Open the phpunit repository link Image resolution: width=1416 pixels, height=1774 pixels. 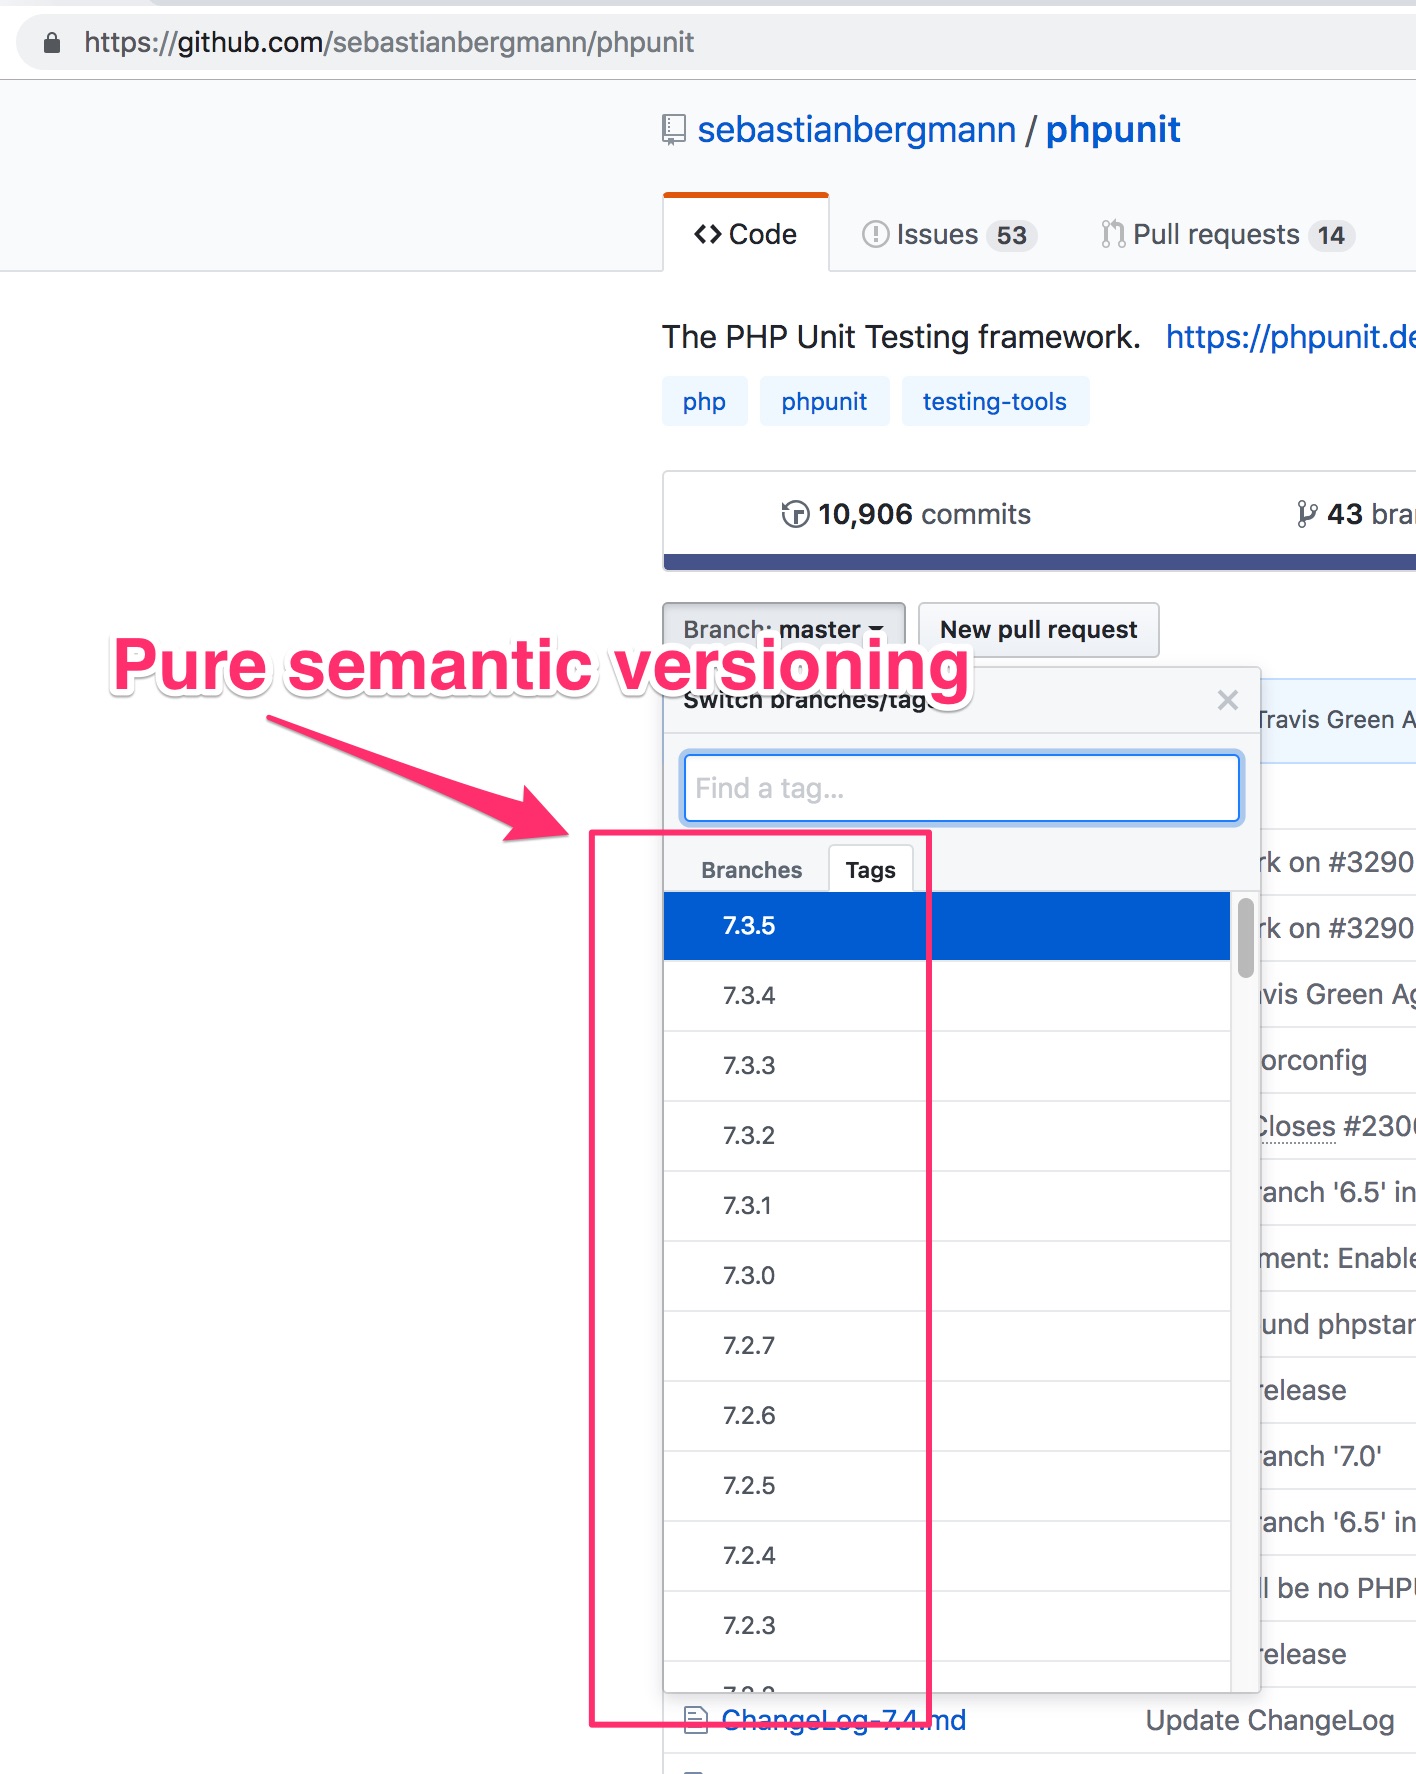click(x=1113, y=130)
